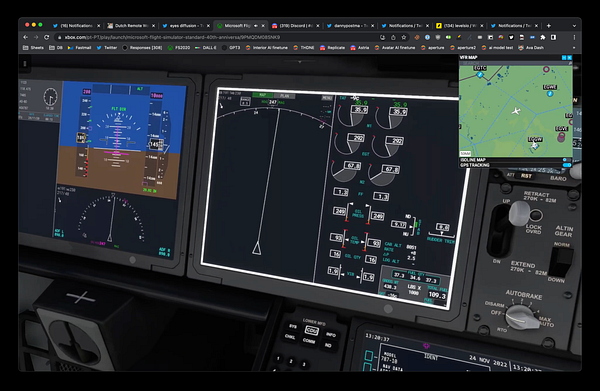This screenshot has width=600, height=391.
Task: Toggle the Isoline Map switch
Action: pos(567,160)
